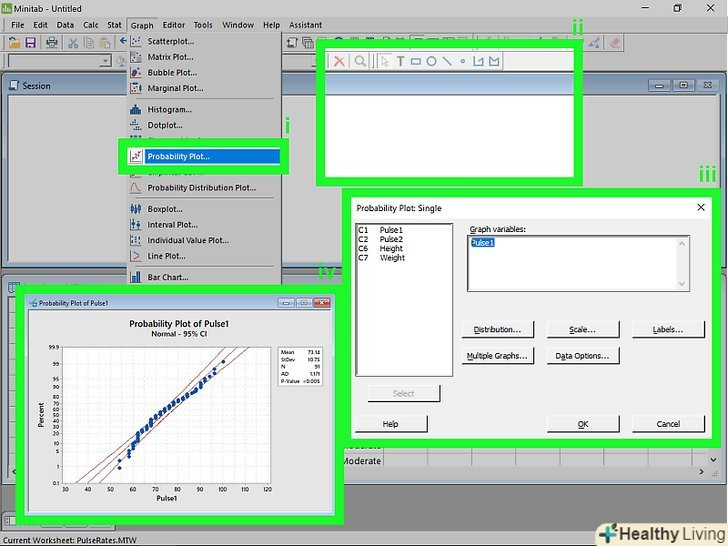The width and height of the screenshot is (728, 546).
Task: Open the Window menu
Action: (238, 25)
